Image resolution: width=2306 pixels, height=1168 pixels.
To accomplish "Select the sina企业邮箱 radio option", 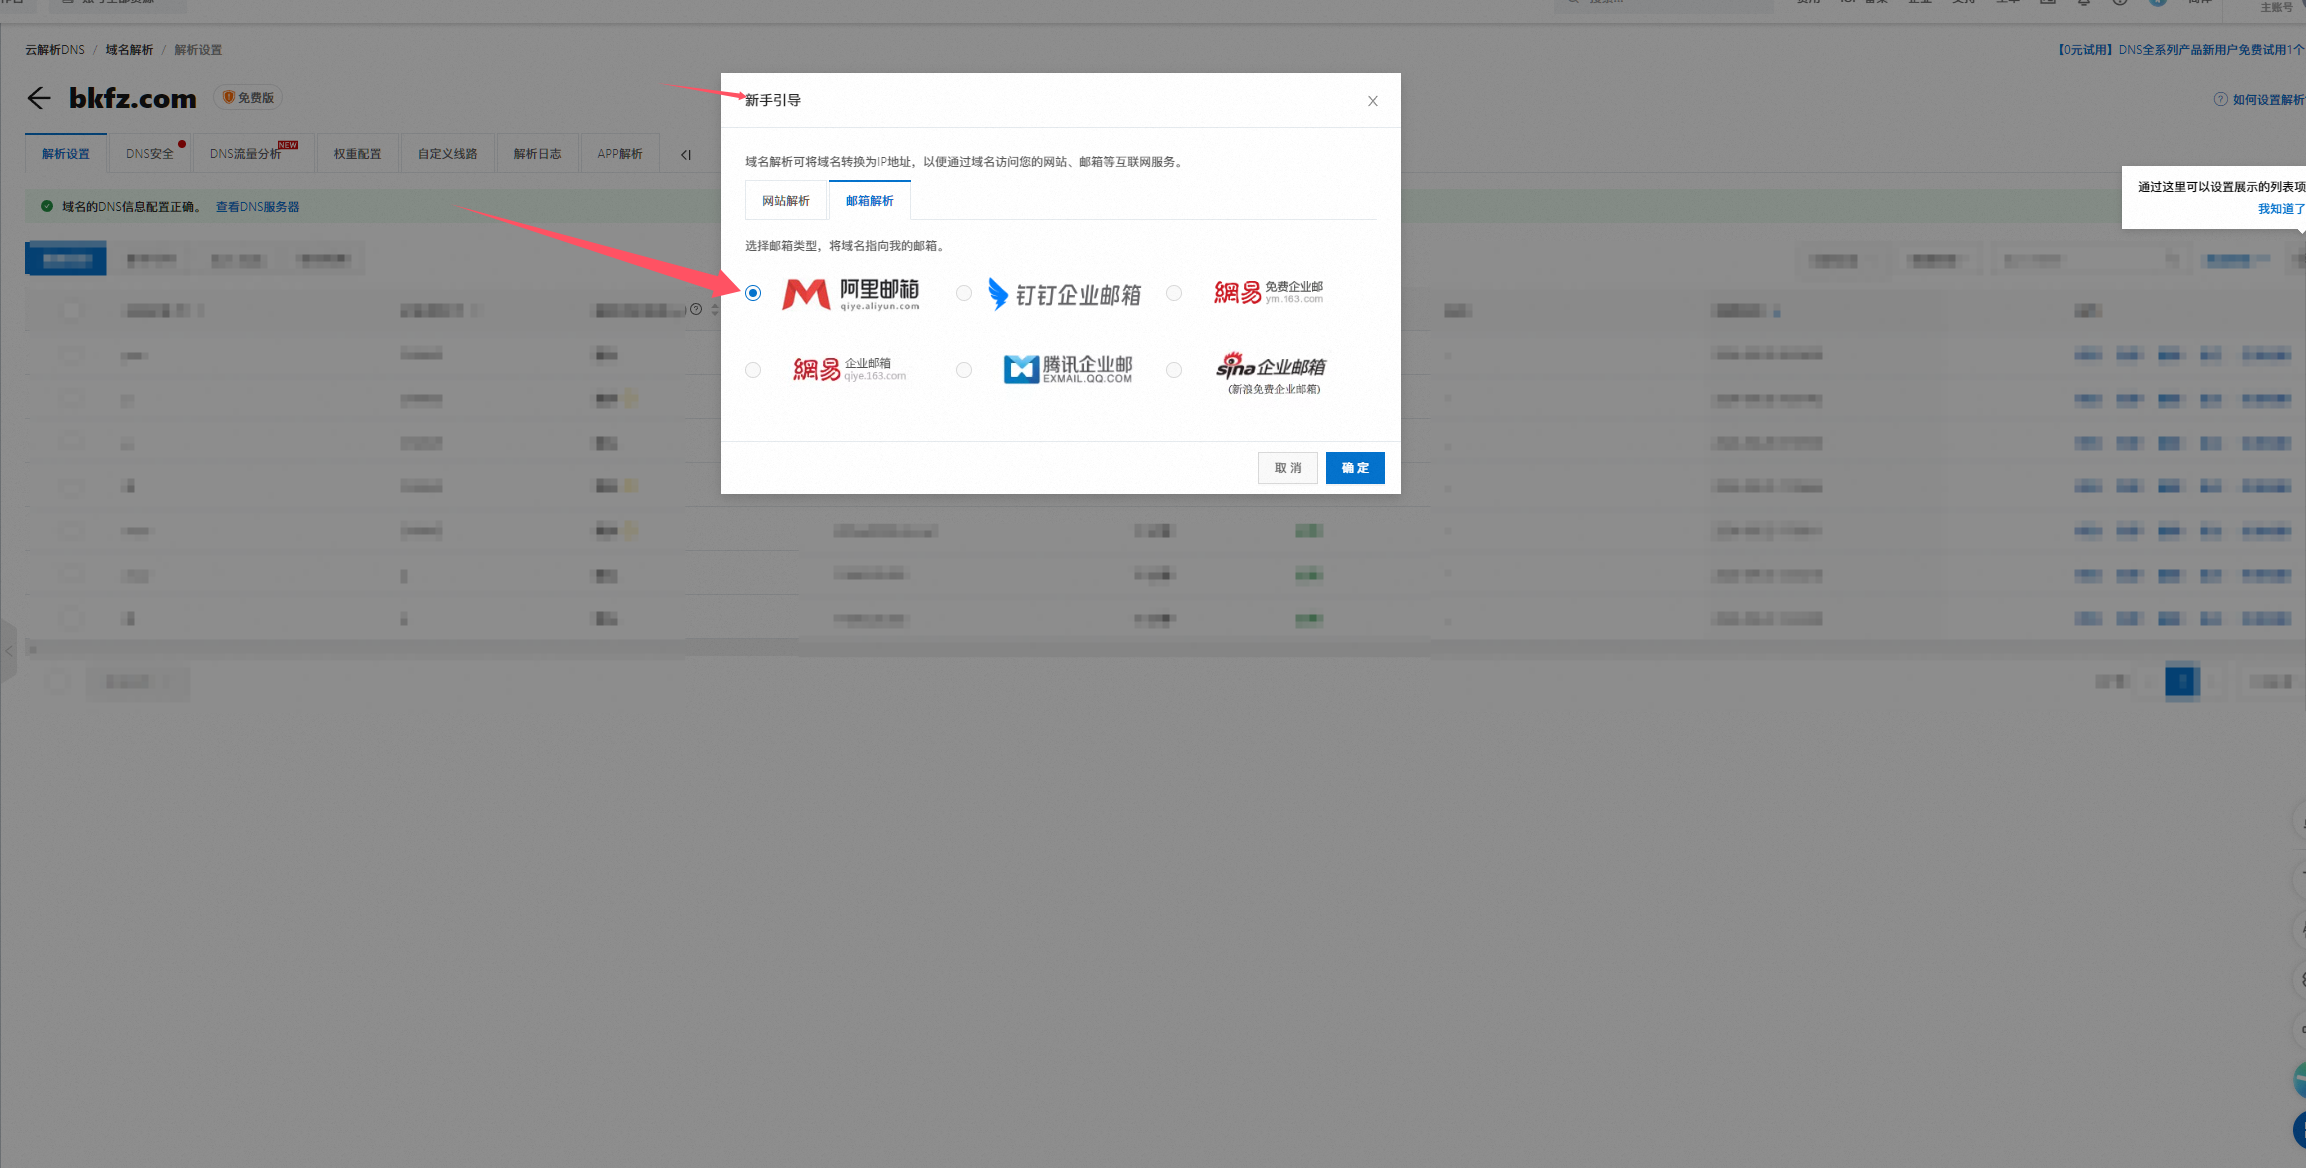I will 1174,370.
